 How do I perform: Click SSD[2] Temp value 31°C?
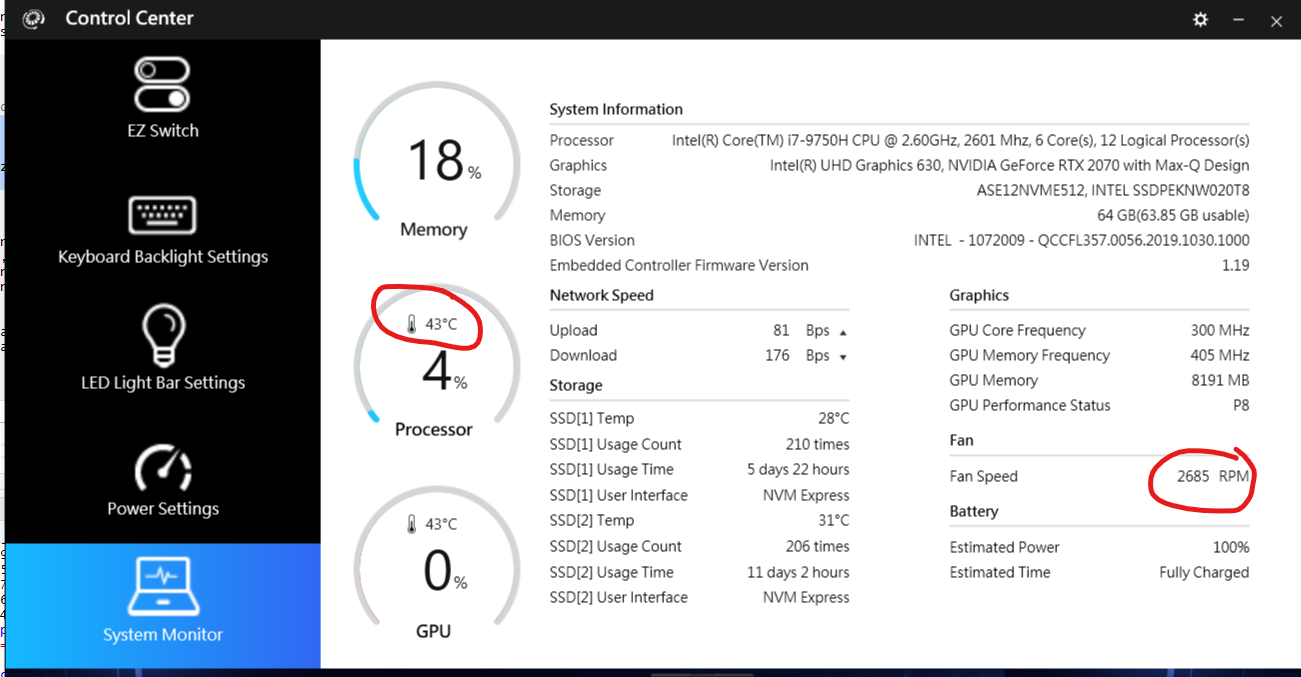tap(833, 520)
